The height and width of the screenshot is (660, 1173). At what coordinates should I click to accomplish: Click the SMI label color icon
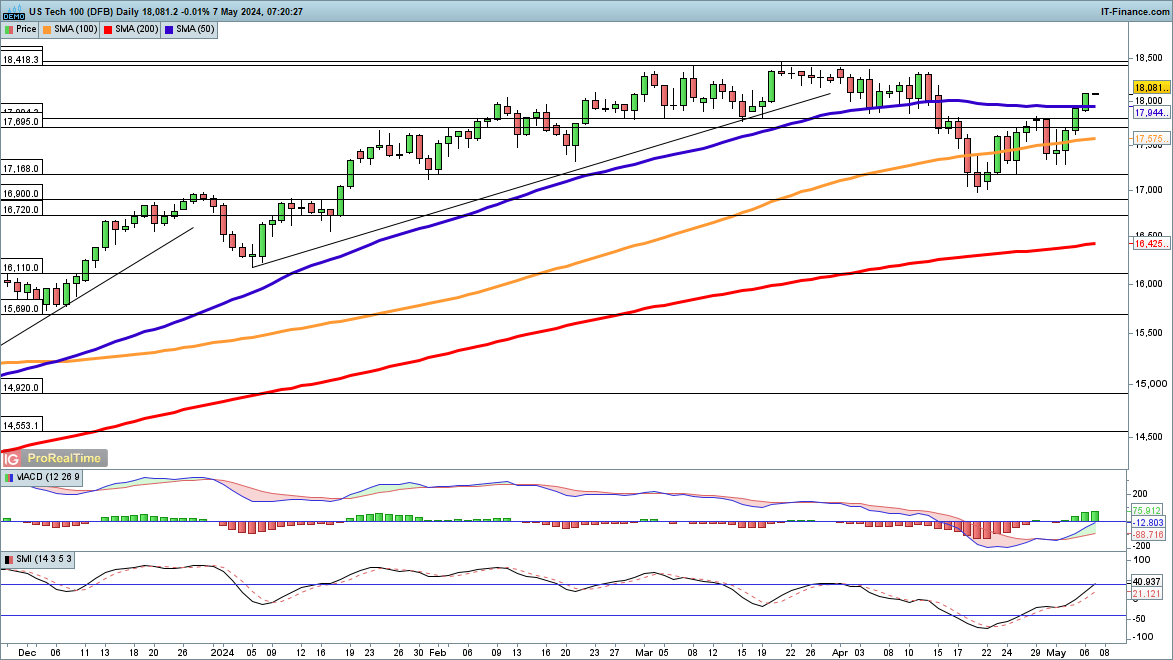coord(9,560)
